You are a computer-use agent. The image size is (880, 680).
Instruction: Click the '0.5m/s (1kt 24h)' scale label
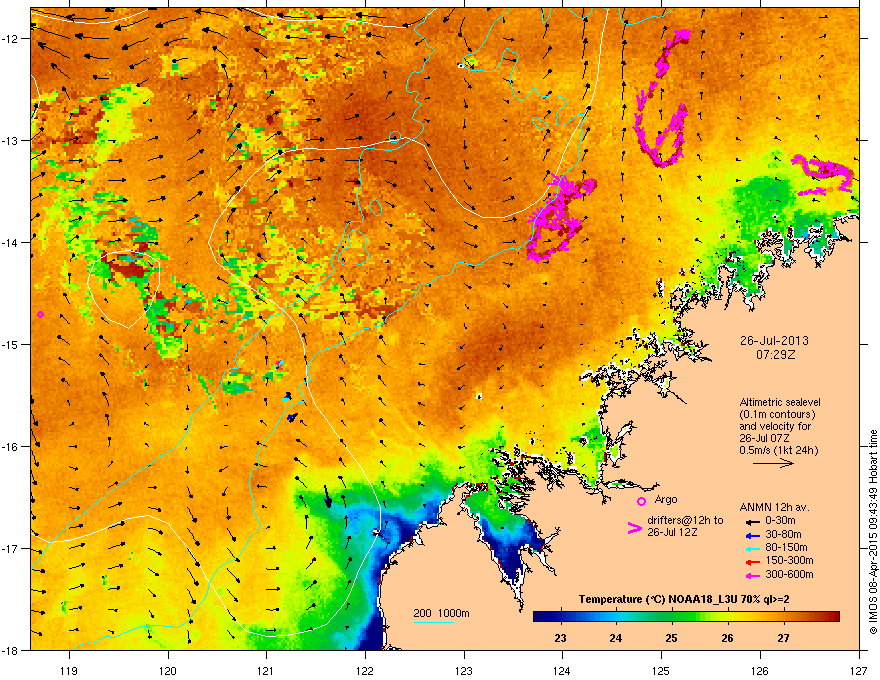click(x=778, y=450)
